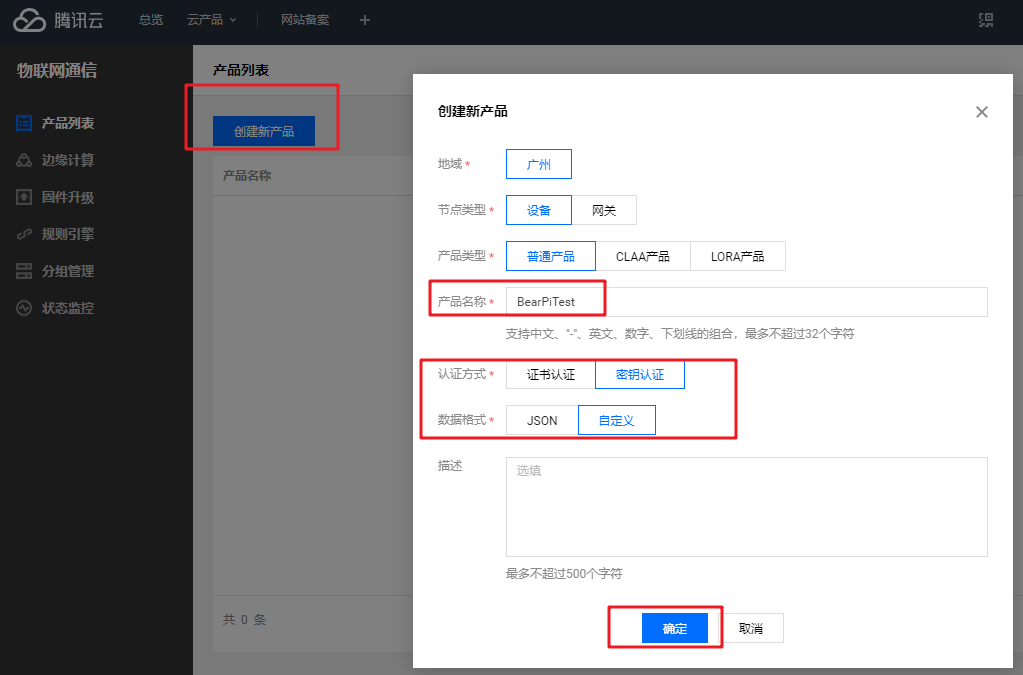1023x675 pixels.
Task: Choose 普通产品 product type
Action: (551, 256)
